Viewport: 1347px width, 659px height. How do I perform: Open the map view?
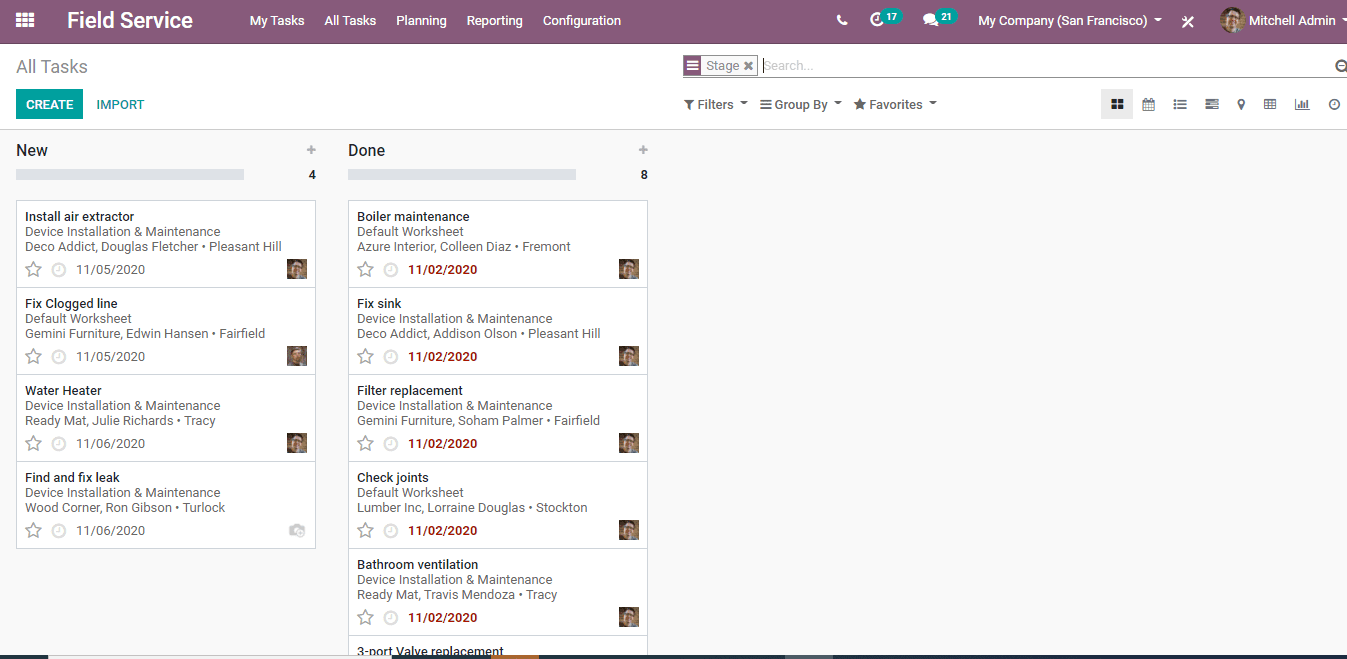point(1241,104)
